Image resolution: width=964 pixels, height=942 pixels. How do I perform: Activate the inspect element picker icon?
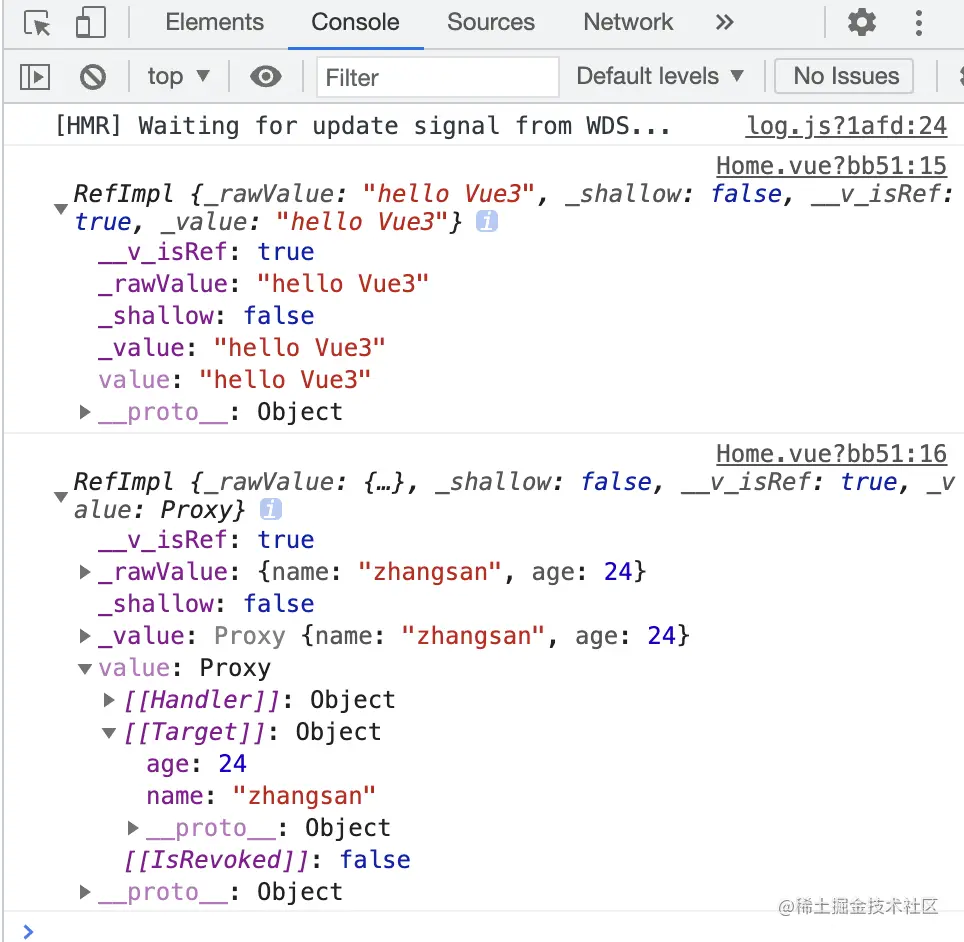point(37,23)
